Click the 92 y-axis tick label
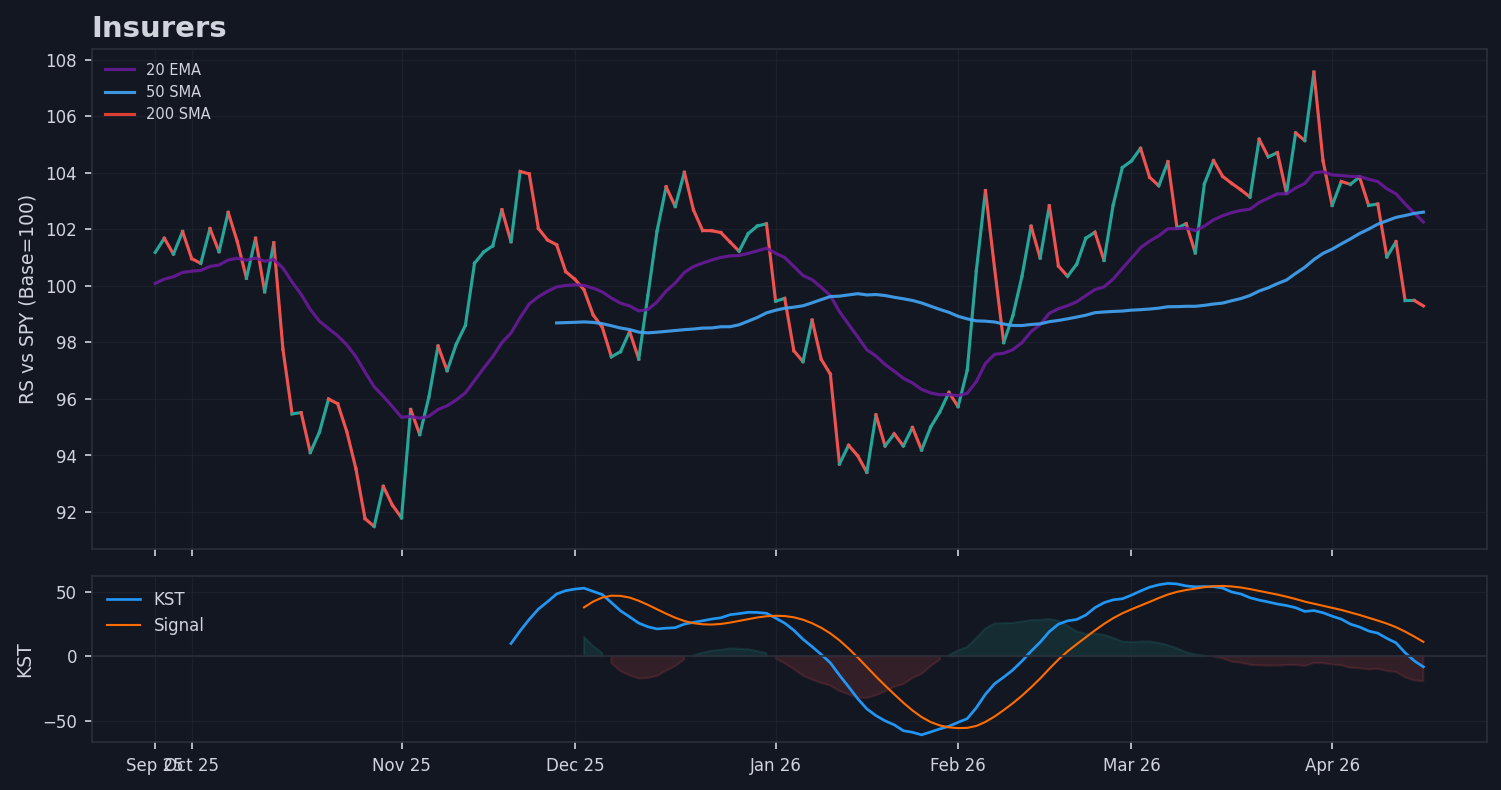Viewport: 1501px width, 790px height. pos(70,513)
